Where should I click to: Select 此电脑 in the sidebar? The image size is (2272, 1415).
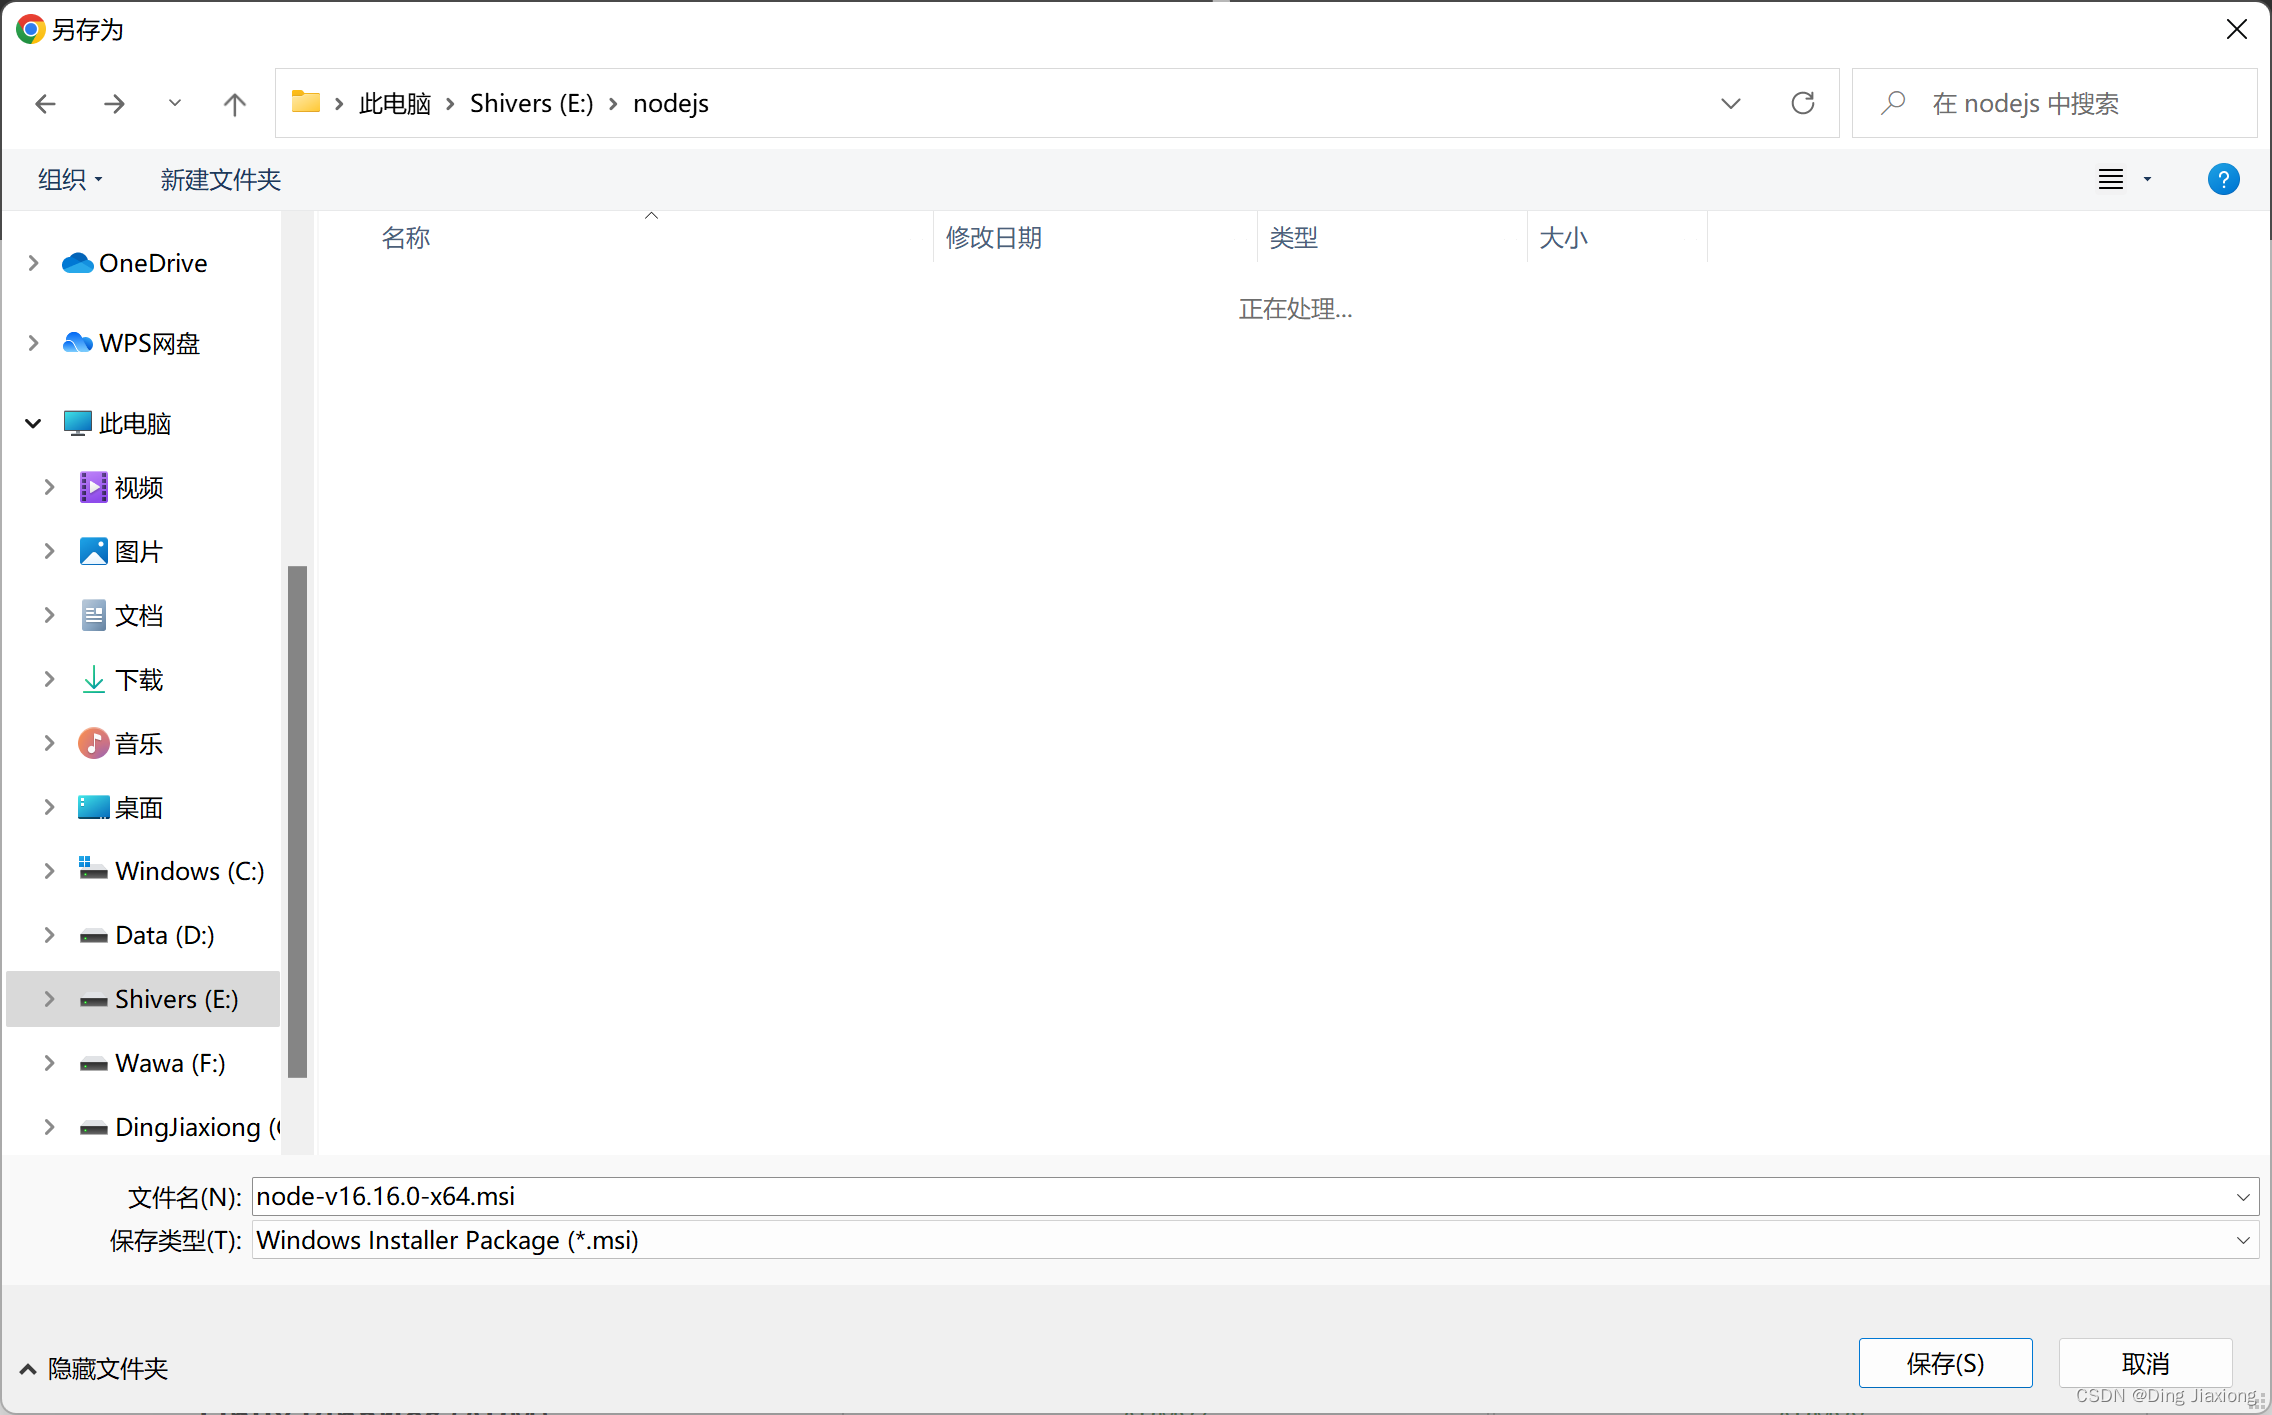135,423
